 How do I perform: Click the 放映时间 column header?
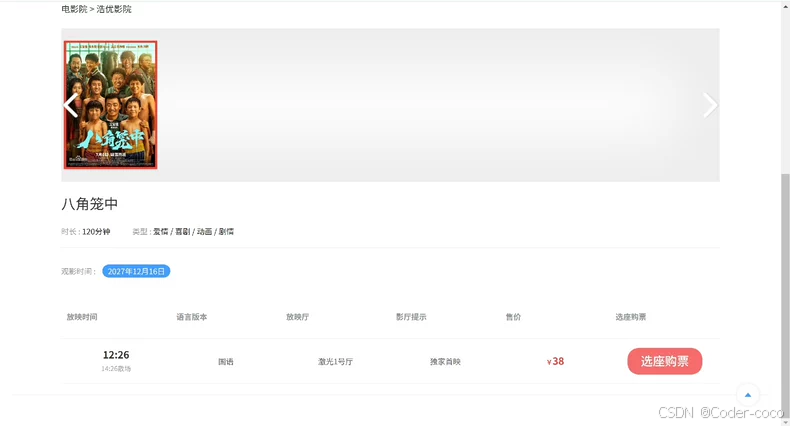pos(82,317)
